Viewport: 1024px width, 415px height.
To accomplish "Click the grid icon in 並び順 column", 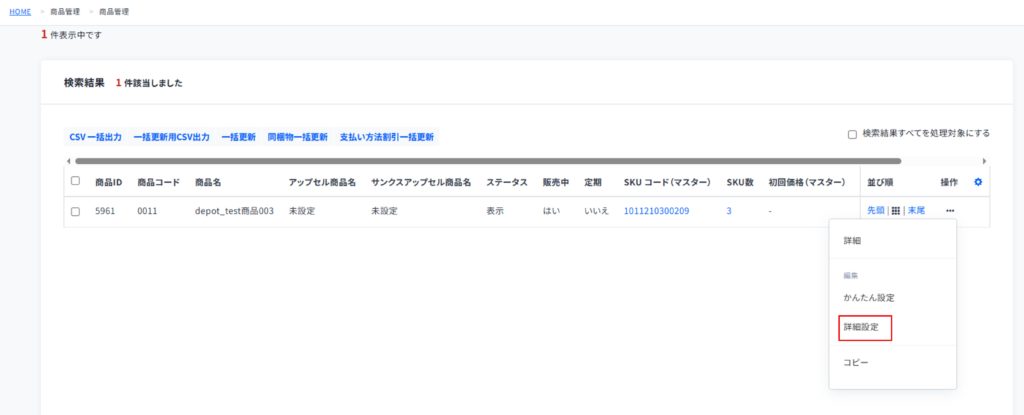I will click(x=896, y=211).
